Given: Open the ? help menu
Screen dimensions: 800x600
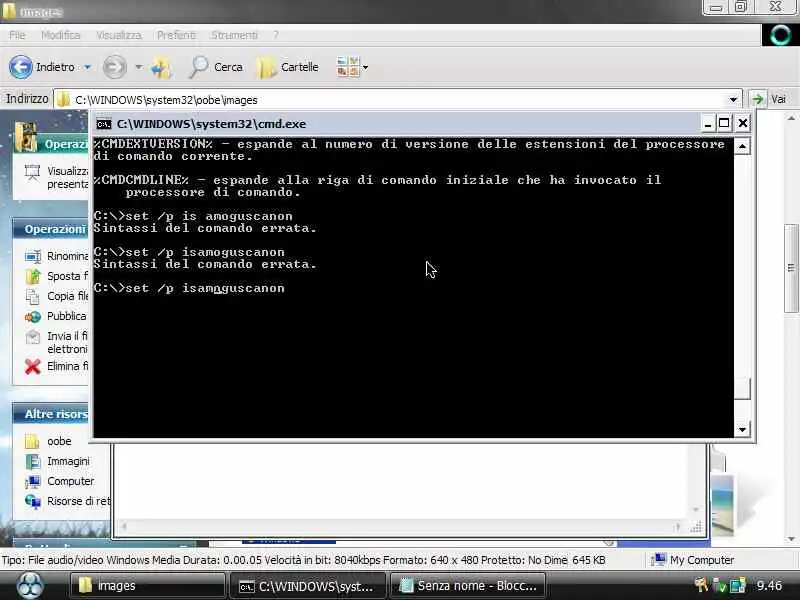Looking at the screenshot, I should 276,35.
